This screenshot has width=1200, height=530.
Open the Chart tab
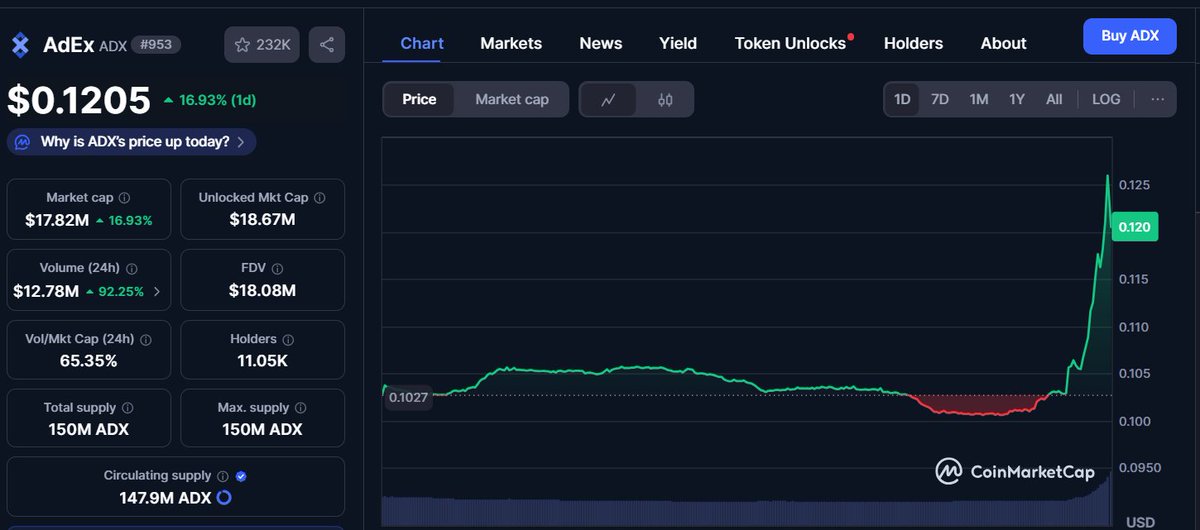pos(422,43)
